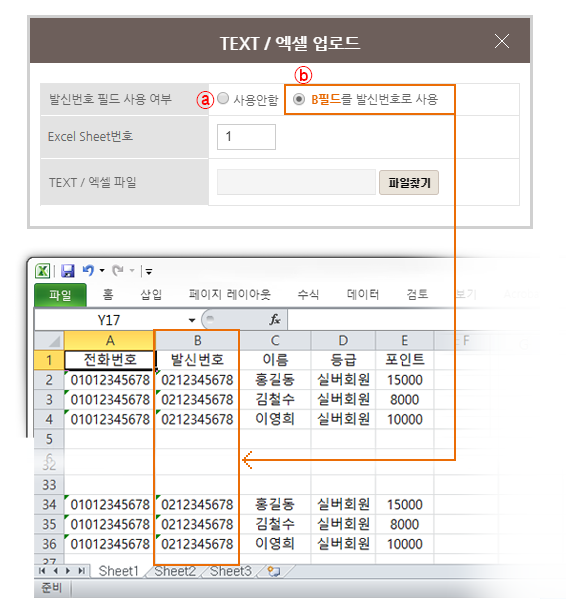Click the 파일찾기 button
The image size is (566, 616).
409,183
